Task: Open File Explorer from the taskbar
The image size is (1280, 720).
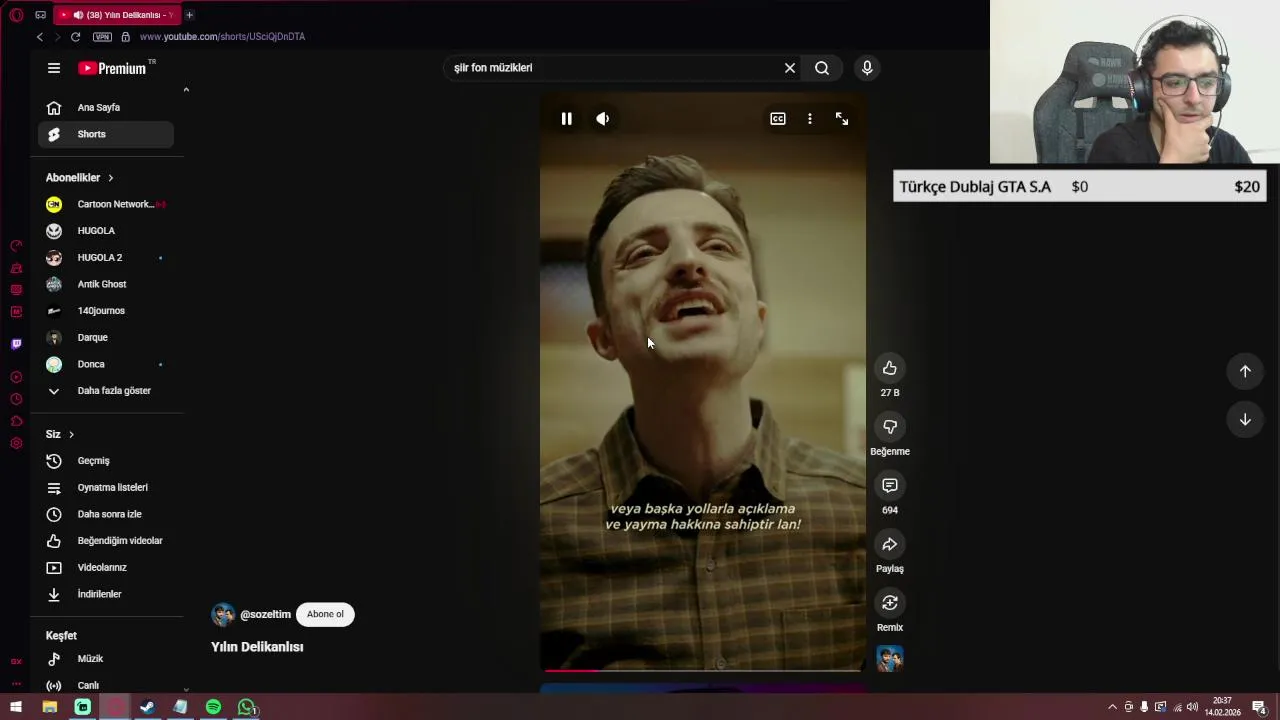Action: pos(49,707)
